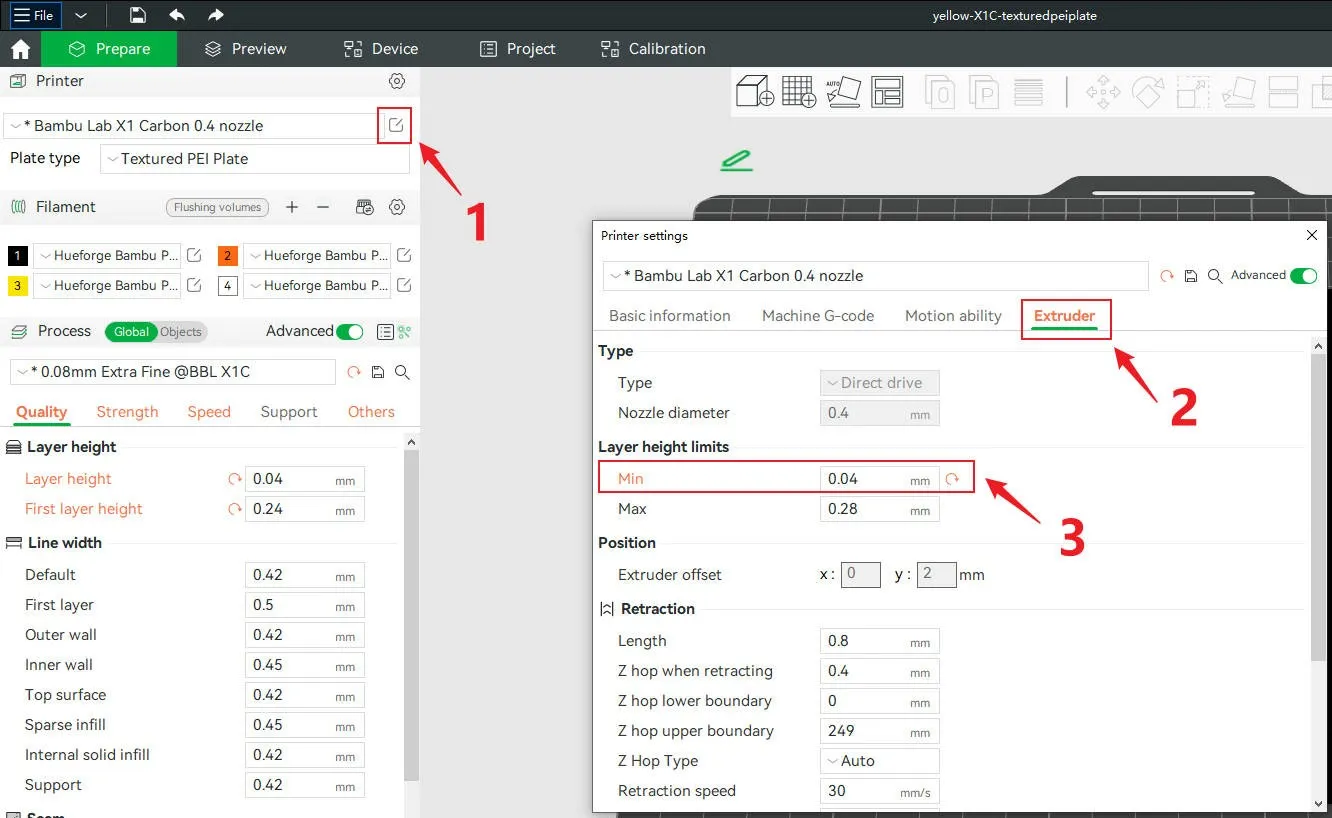Open filament 4 preset dropdown

point(317,286)
